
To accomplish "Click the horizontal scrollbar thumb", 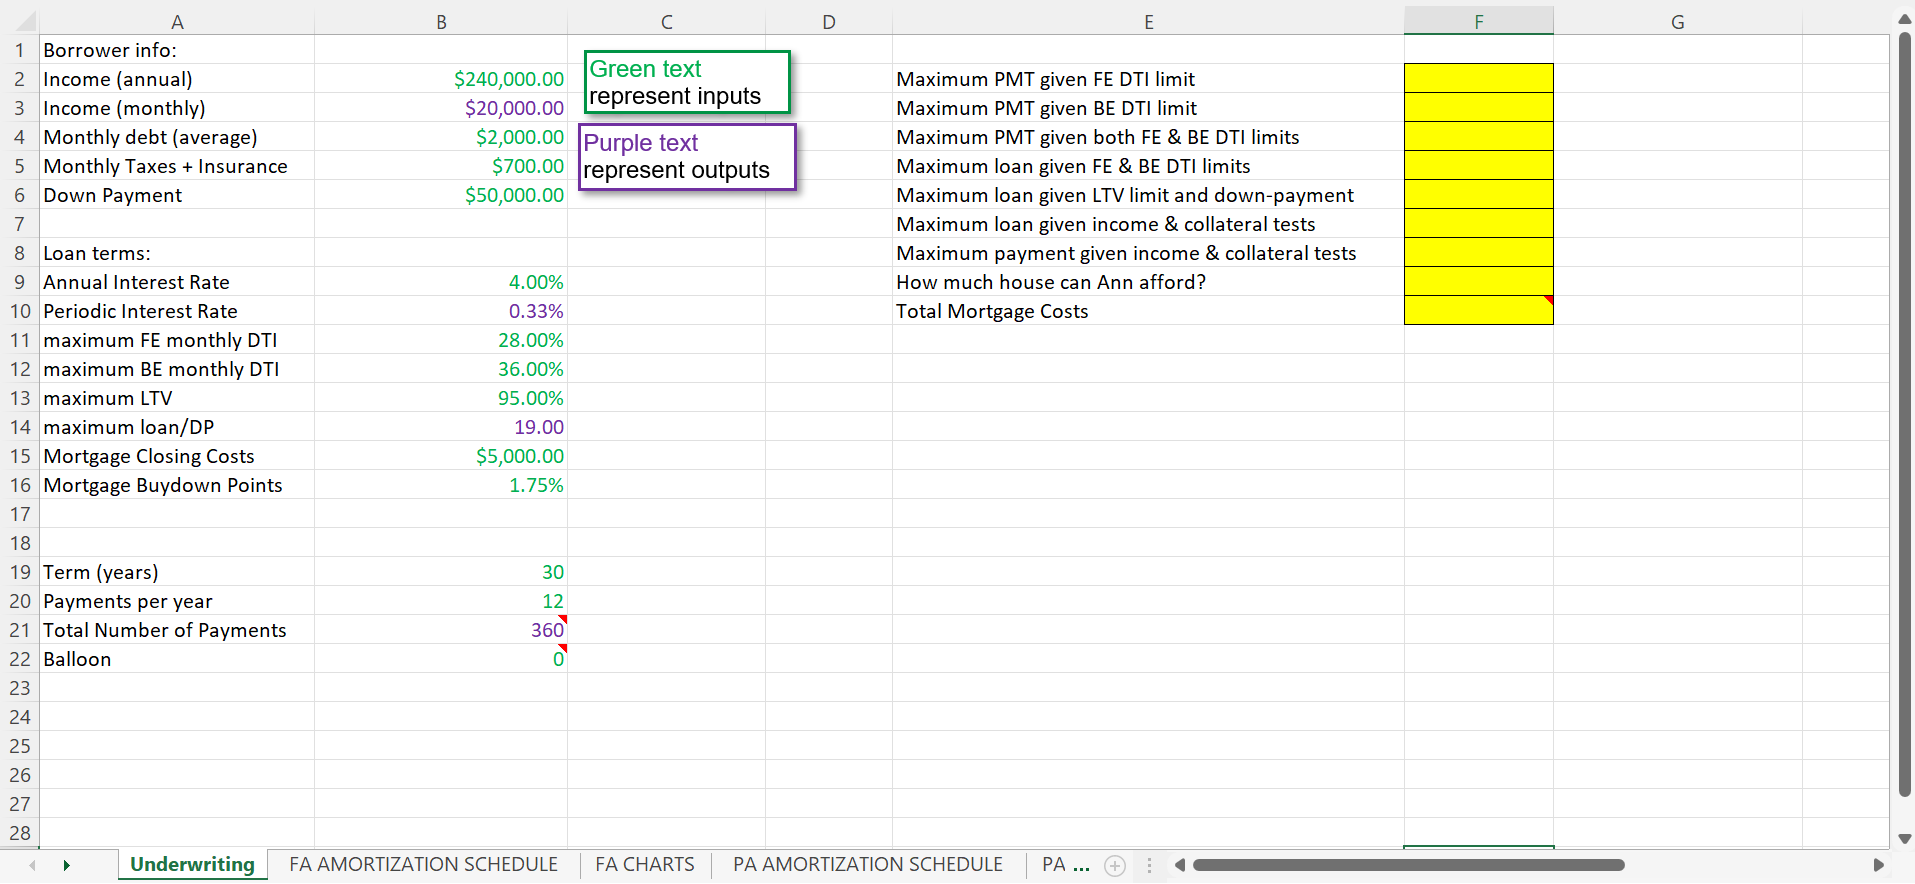I will click(x=1408, y=865).
